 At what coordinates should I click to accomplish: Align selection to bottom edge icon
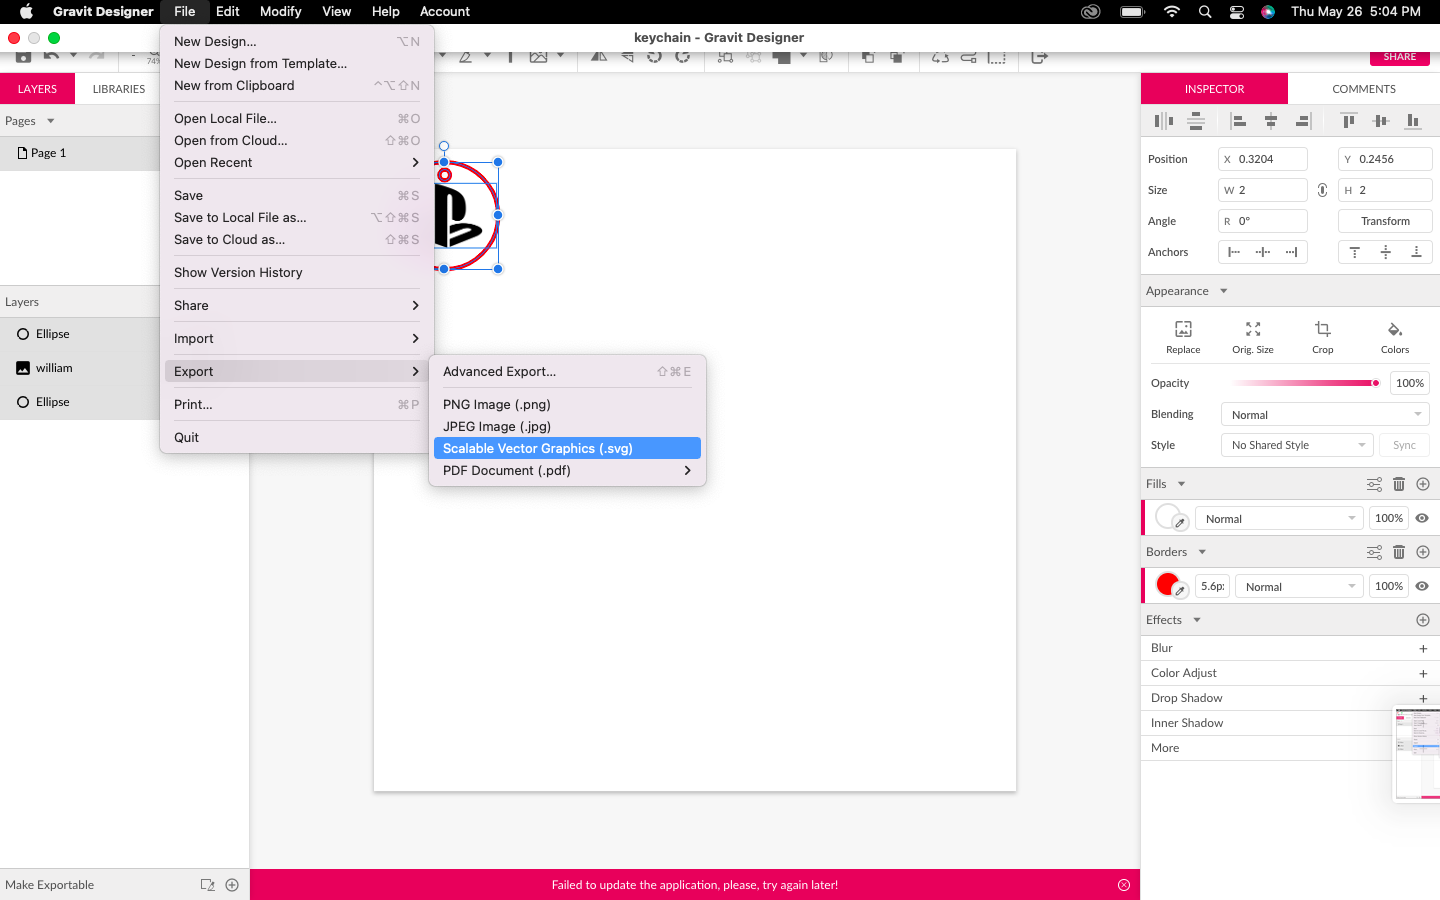1413,121
